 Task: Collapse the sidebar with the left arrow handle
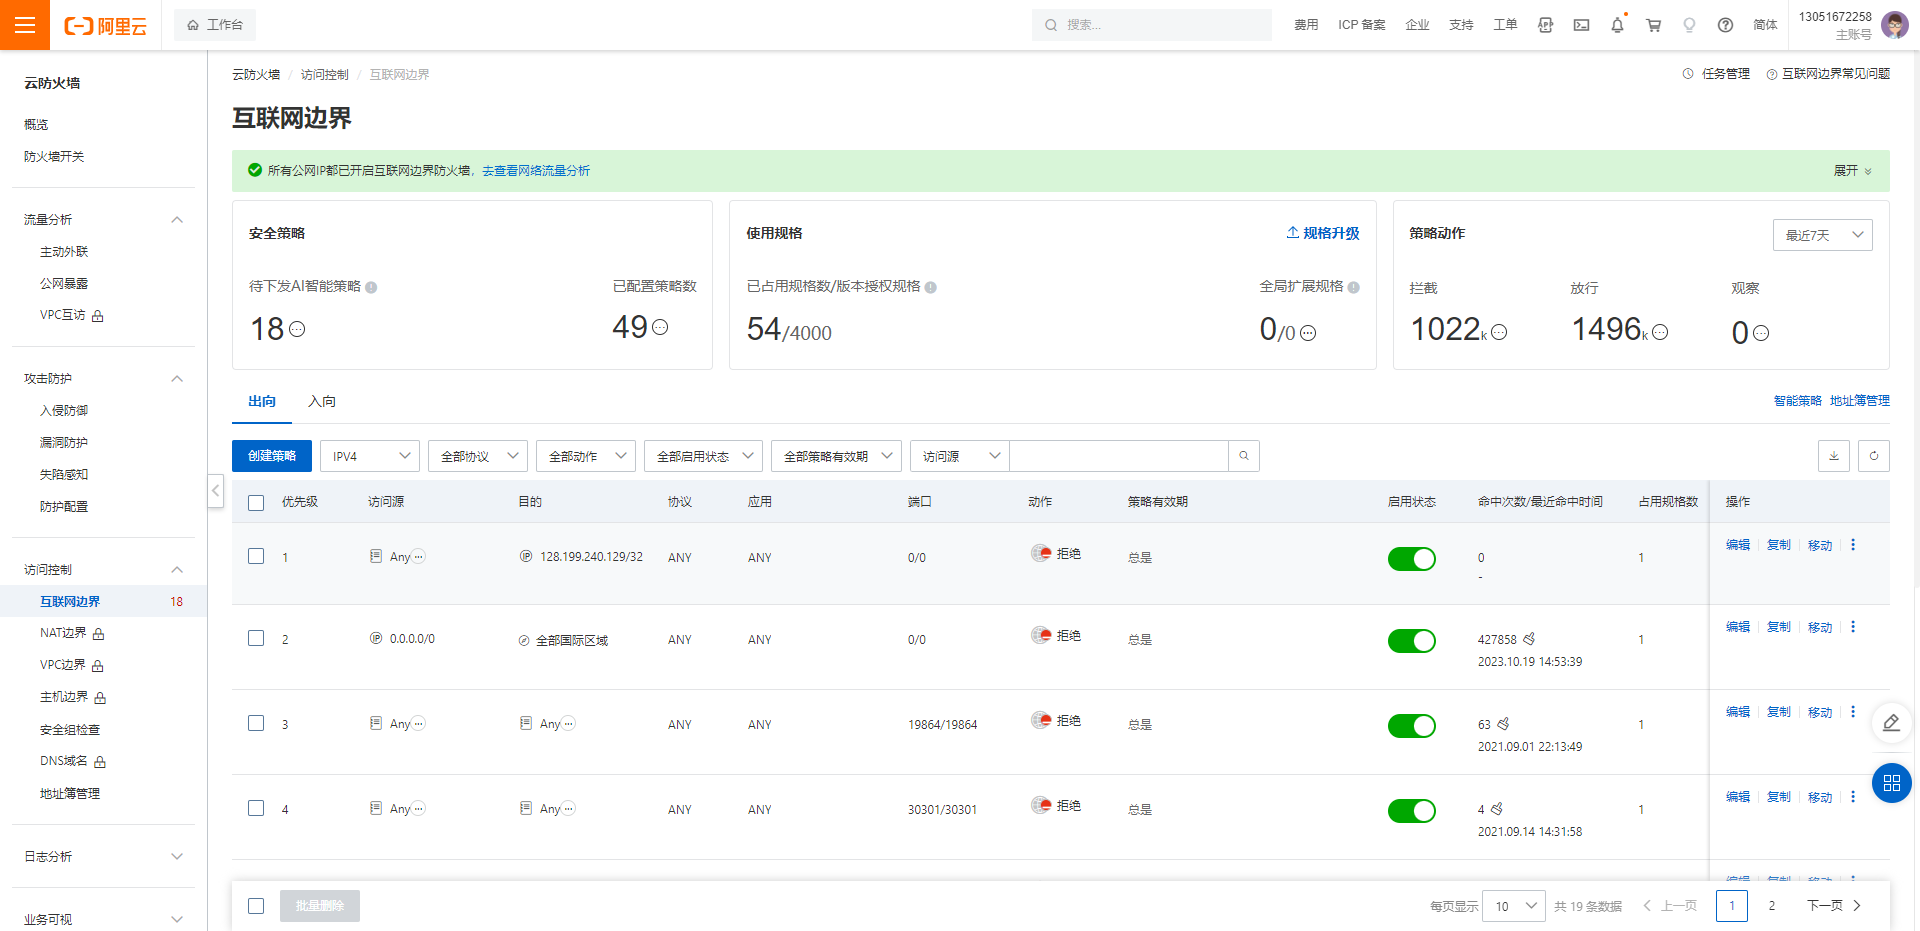pyautogui.click(x=216, y=491)
